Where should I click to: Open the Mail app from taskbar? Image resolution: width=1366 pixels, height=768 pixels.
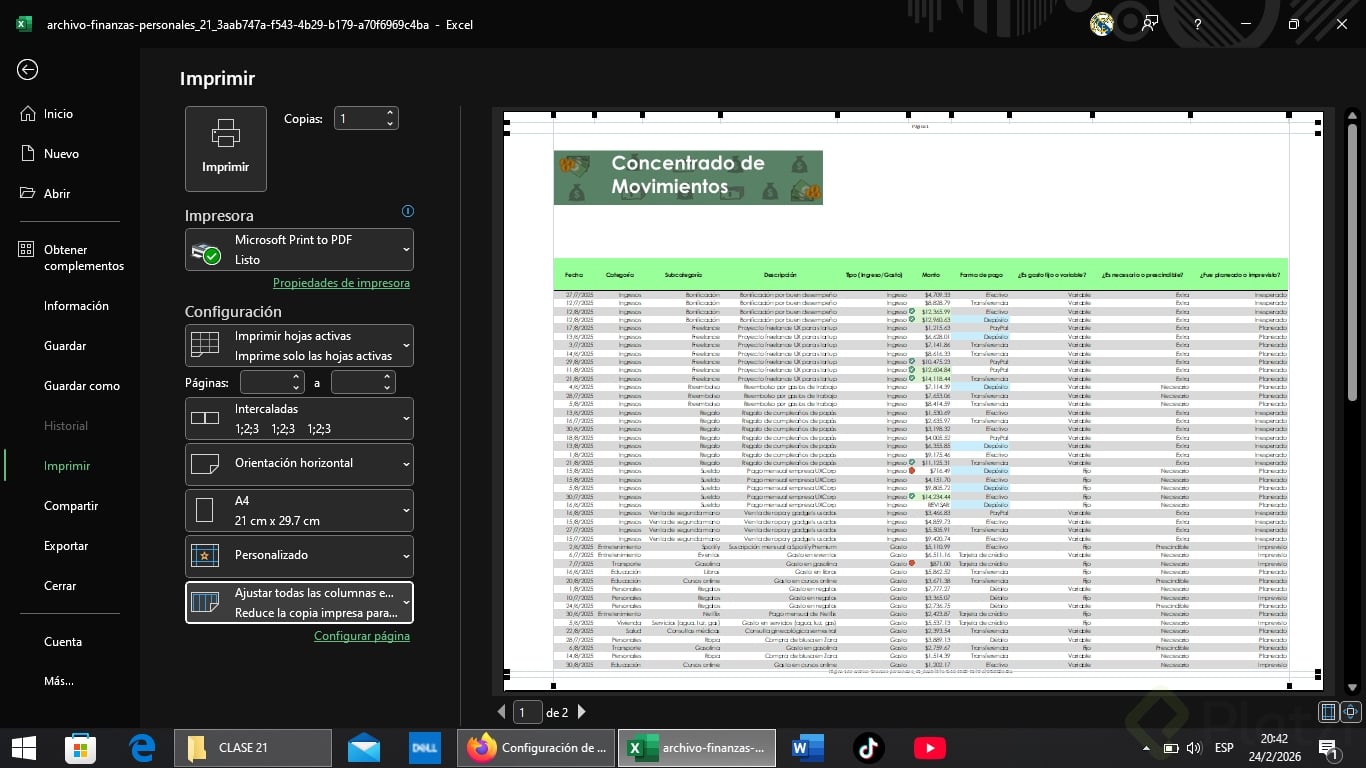(x=364, y=747)
